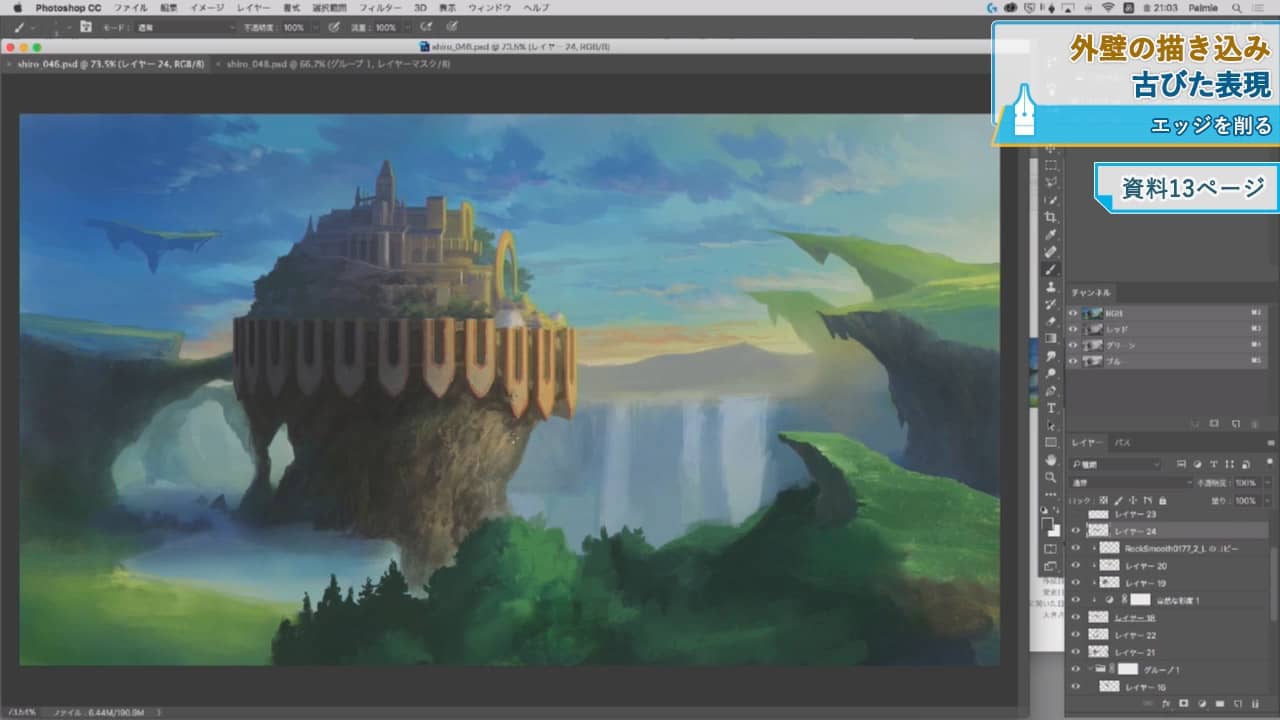Collapse the グループ 1 group arrow
The height and width of the screenshot is (720, 1280).
(x=1090, y=669)
